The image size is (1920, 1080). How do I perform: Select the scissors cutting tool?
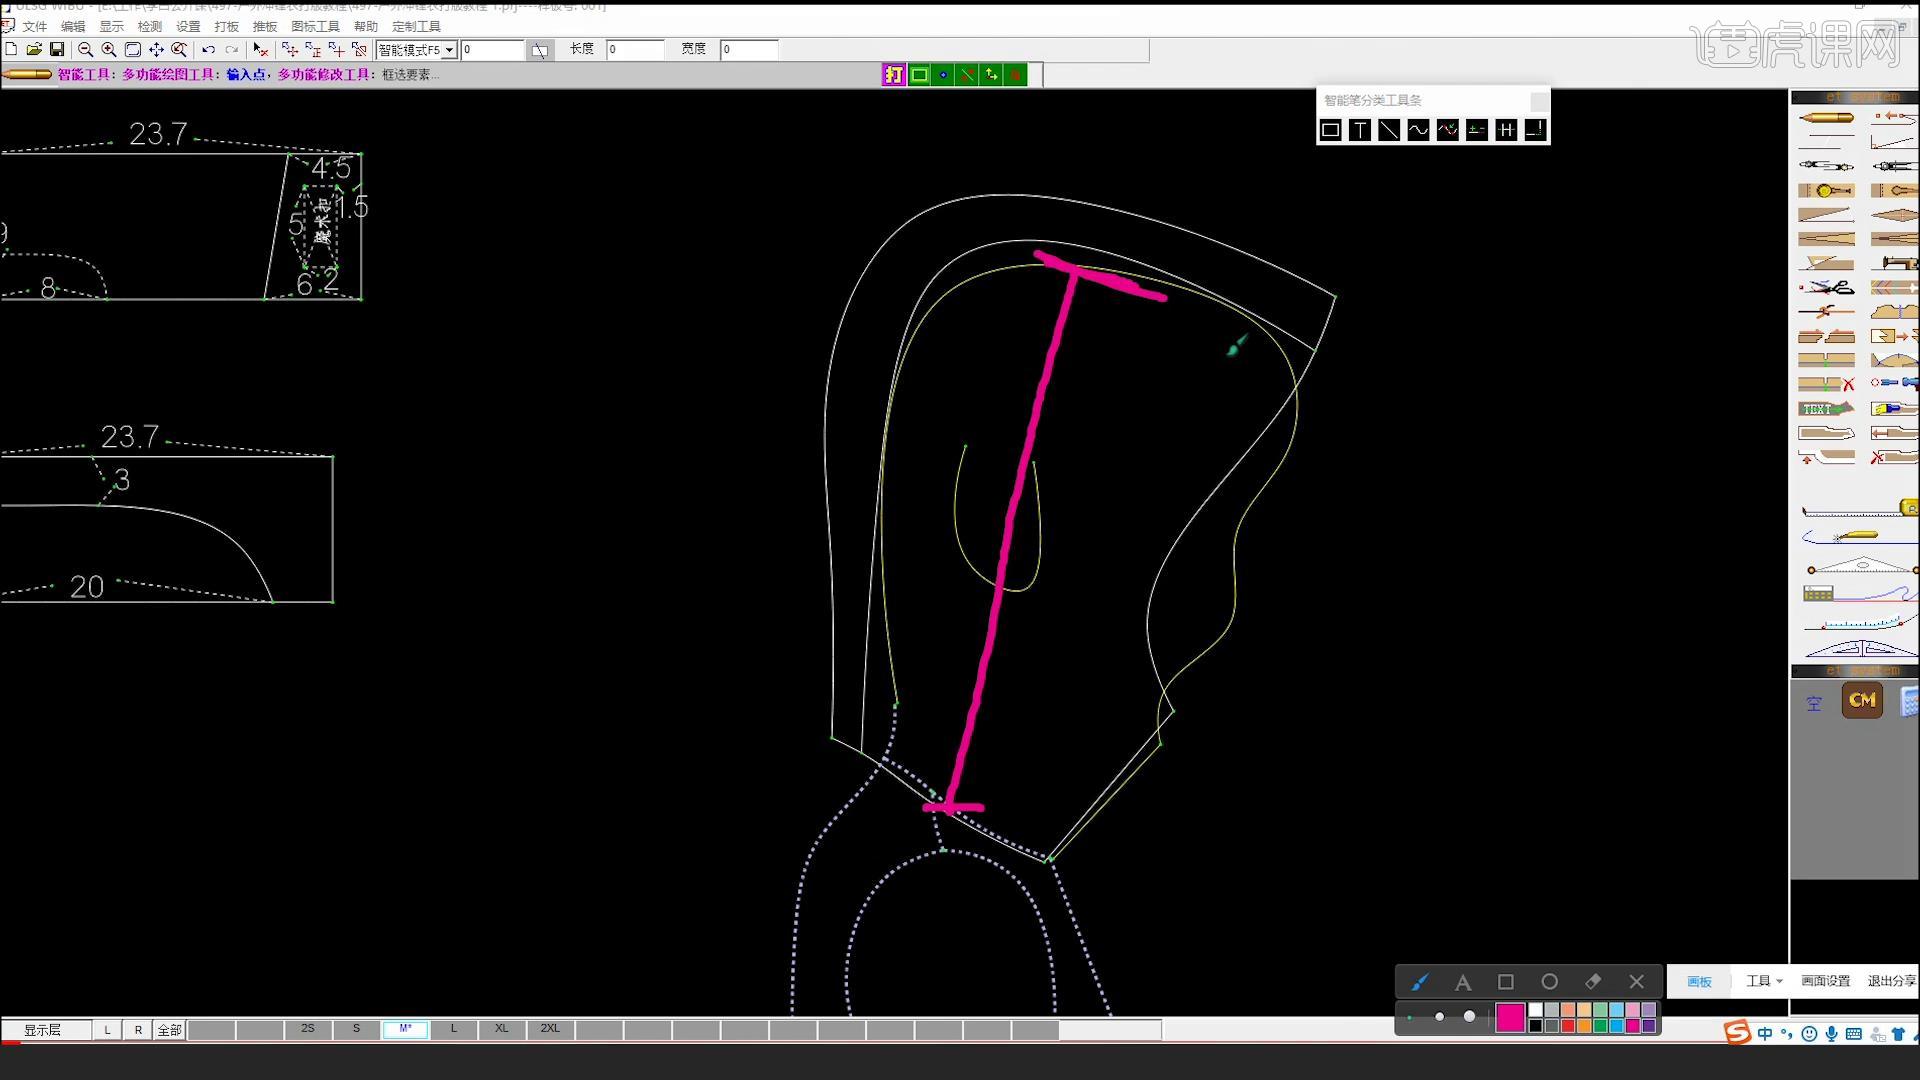point(1826,288)
